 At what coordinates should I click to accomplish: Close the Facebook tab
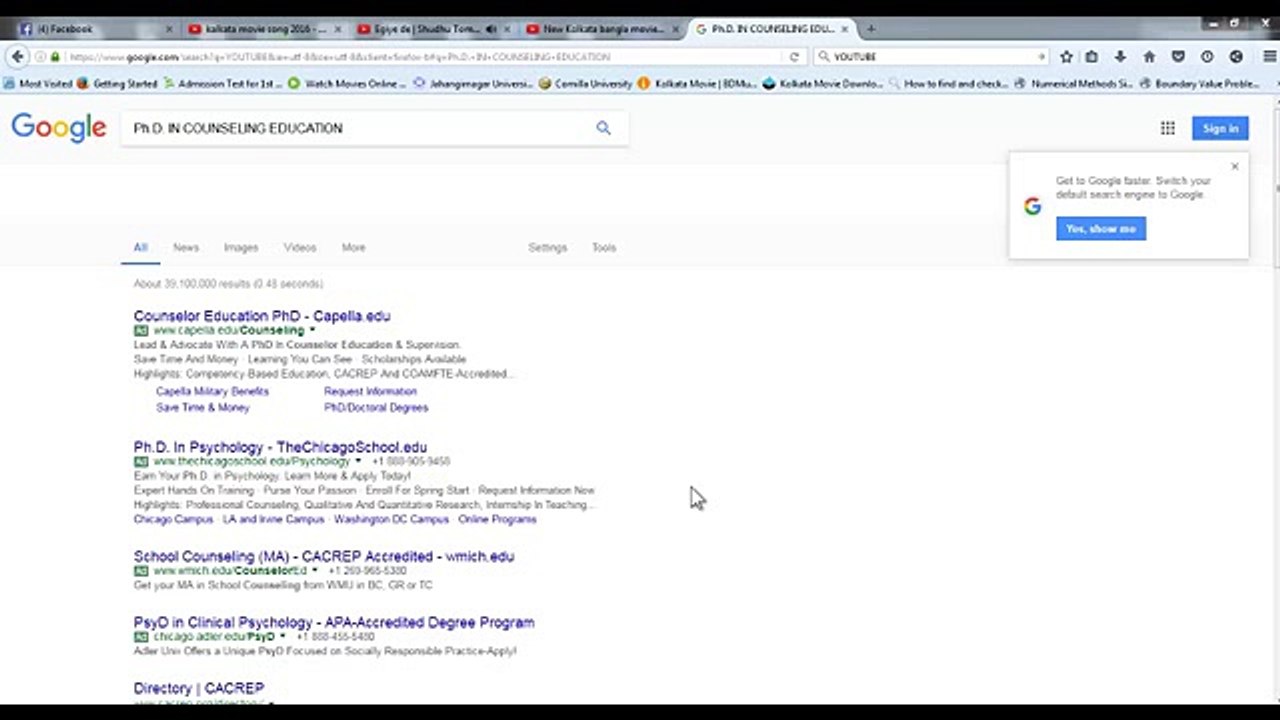169,29
